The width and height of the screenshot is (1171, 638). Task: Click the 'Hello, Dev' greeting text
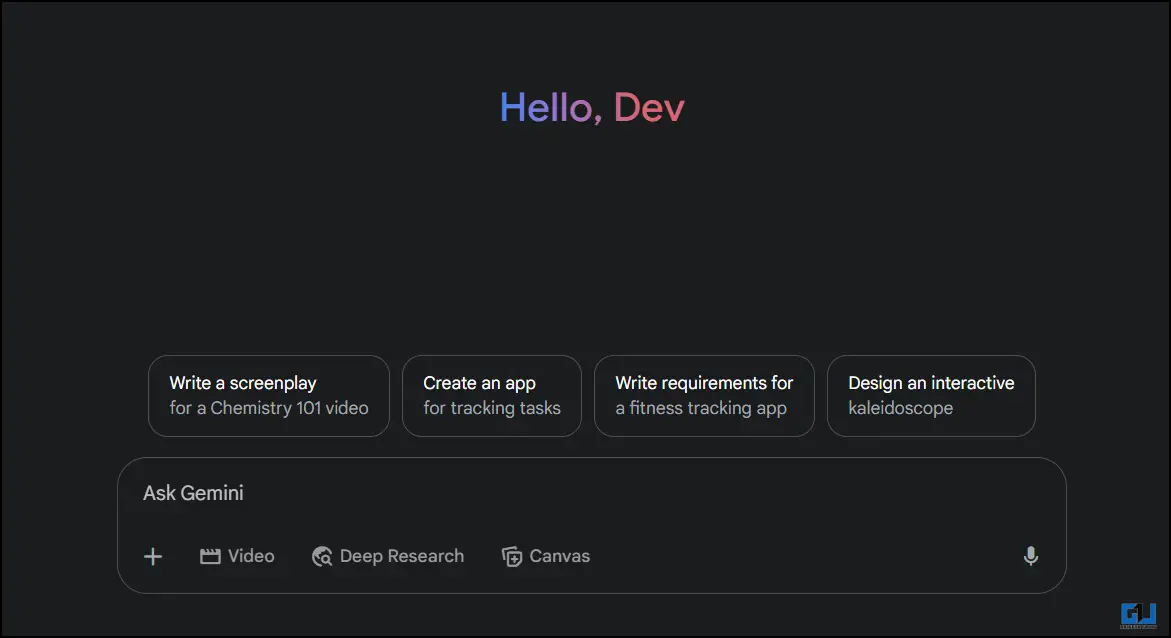pyautogui.click(x=591, y=108)
